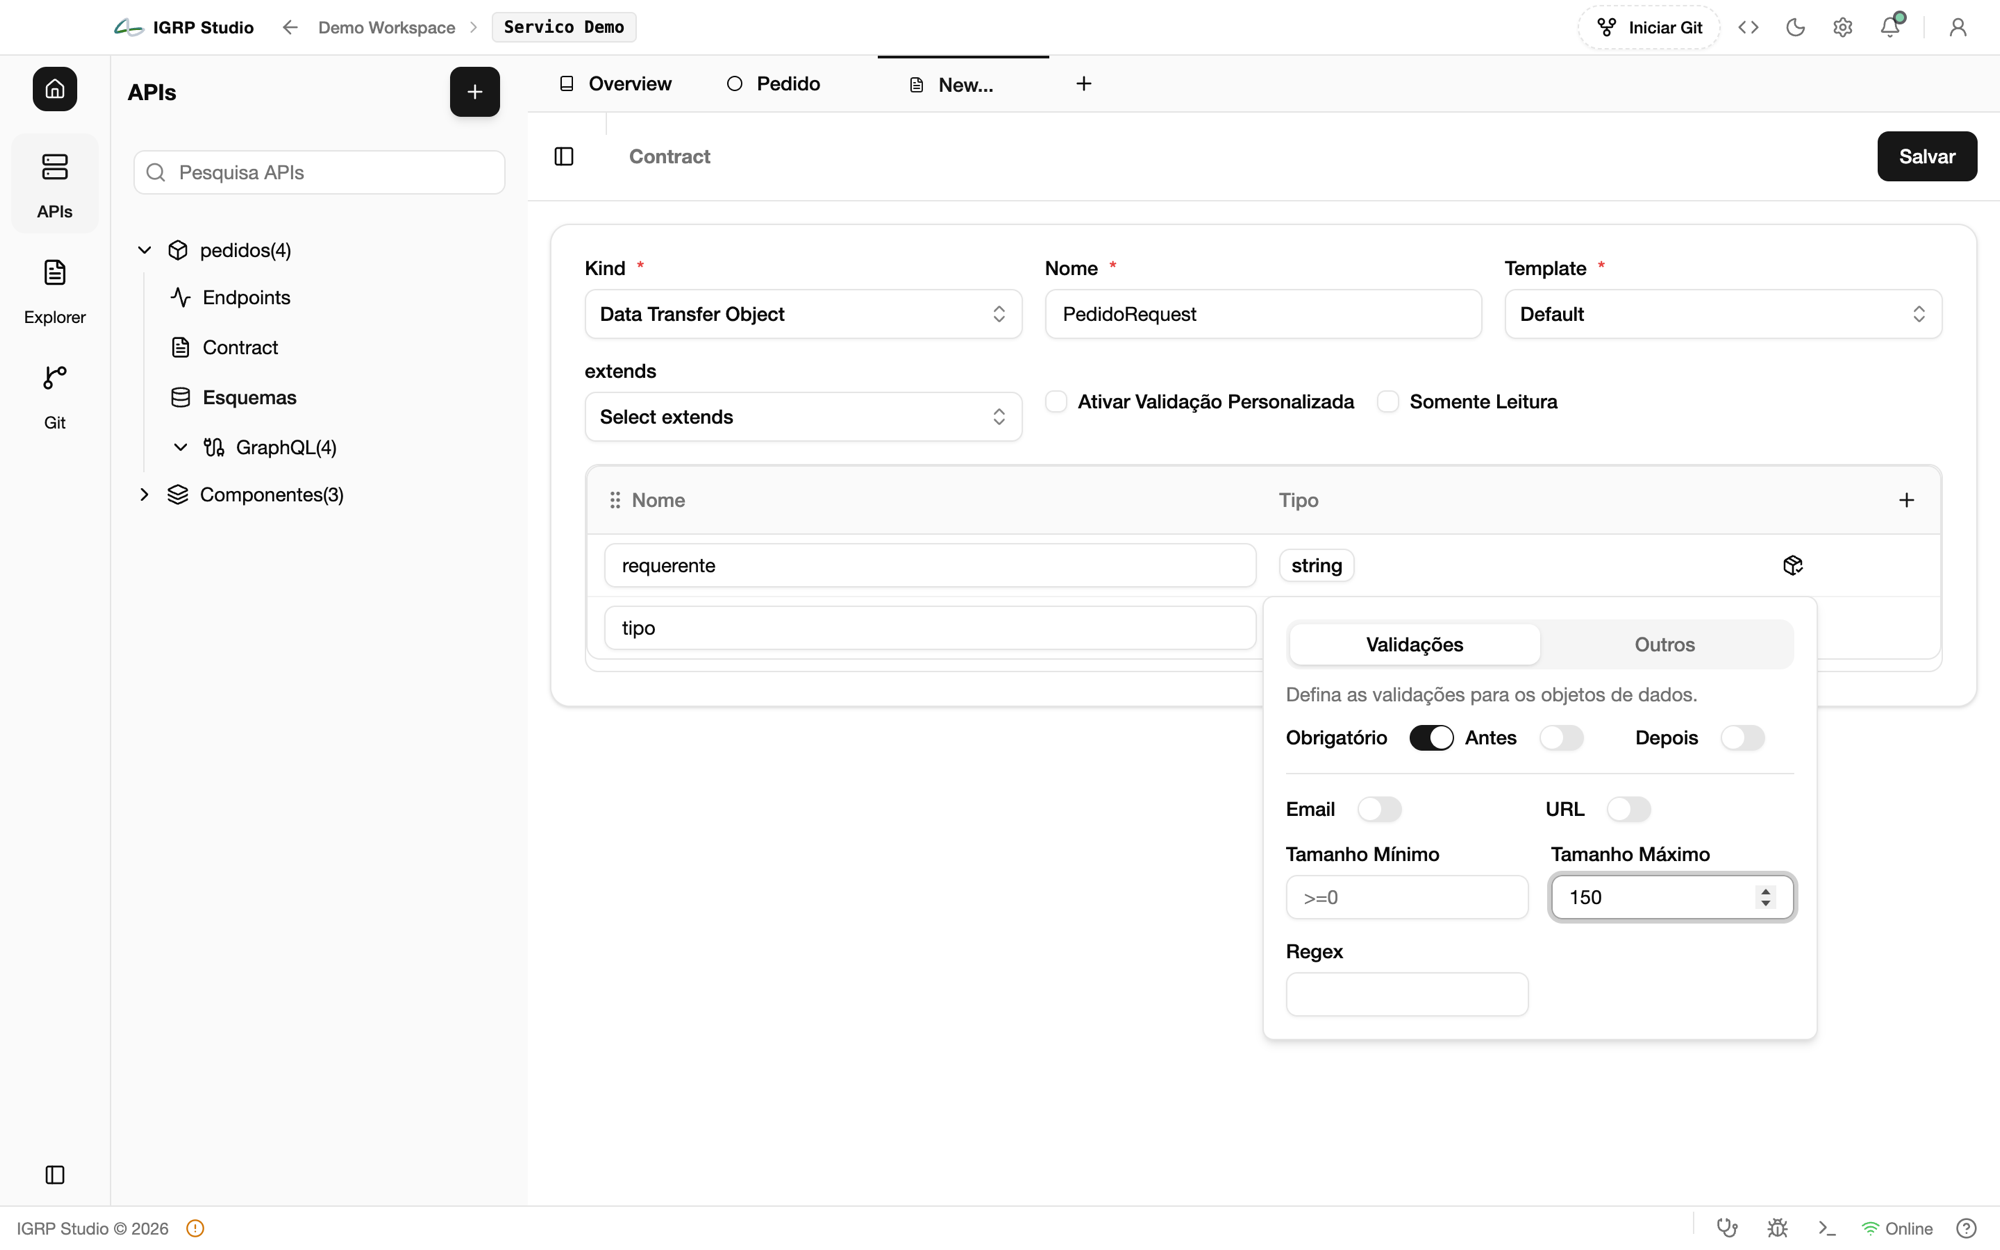The image size is (2000, 1250).
Task: Add a new field with plus icon
Action: coord(1906,500)
